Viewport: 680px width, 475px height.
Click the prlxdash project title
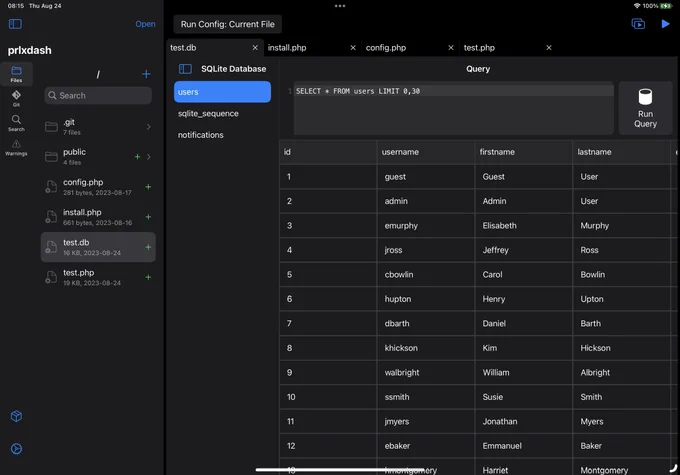[29, 50]
